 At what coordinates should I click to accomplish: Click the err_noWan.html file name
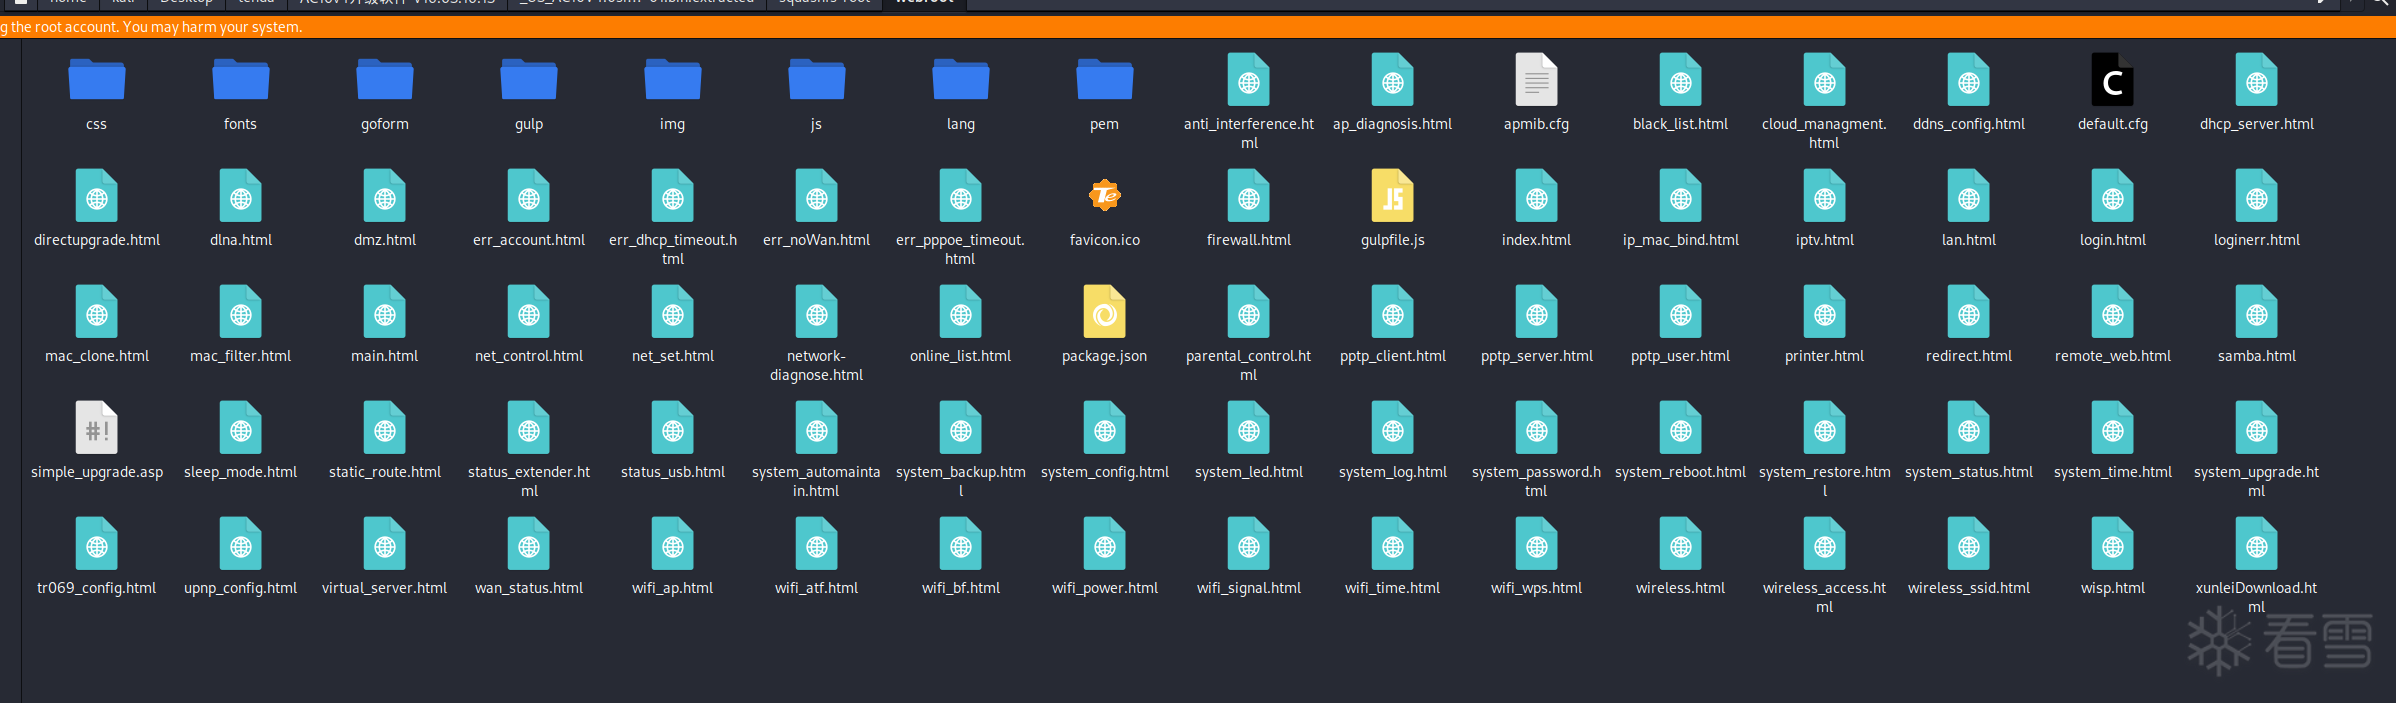point(816,240)
